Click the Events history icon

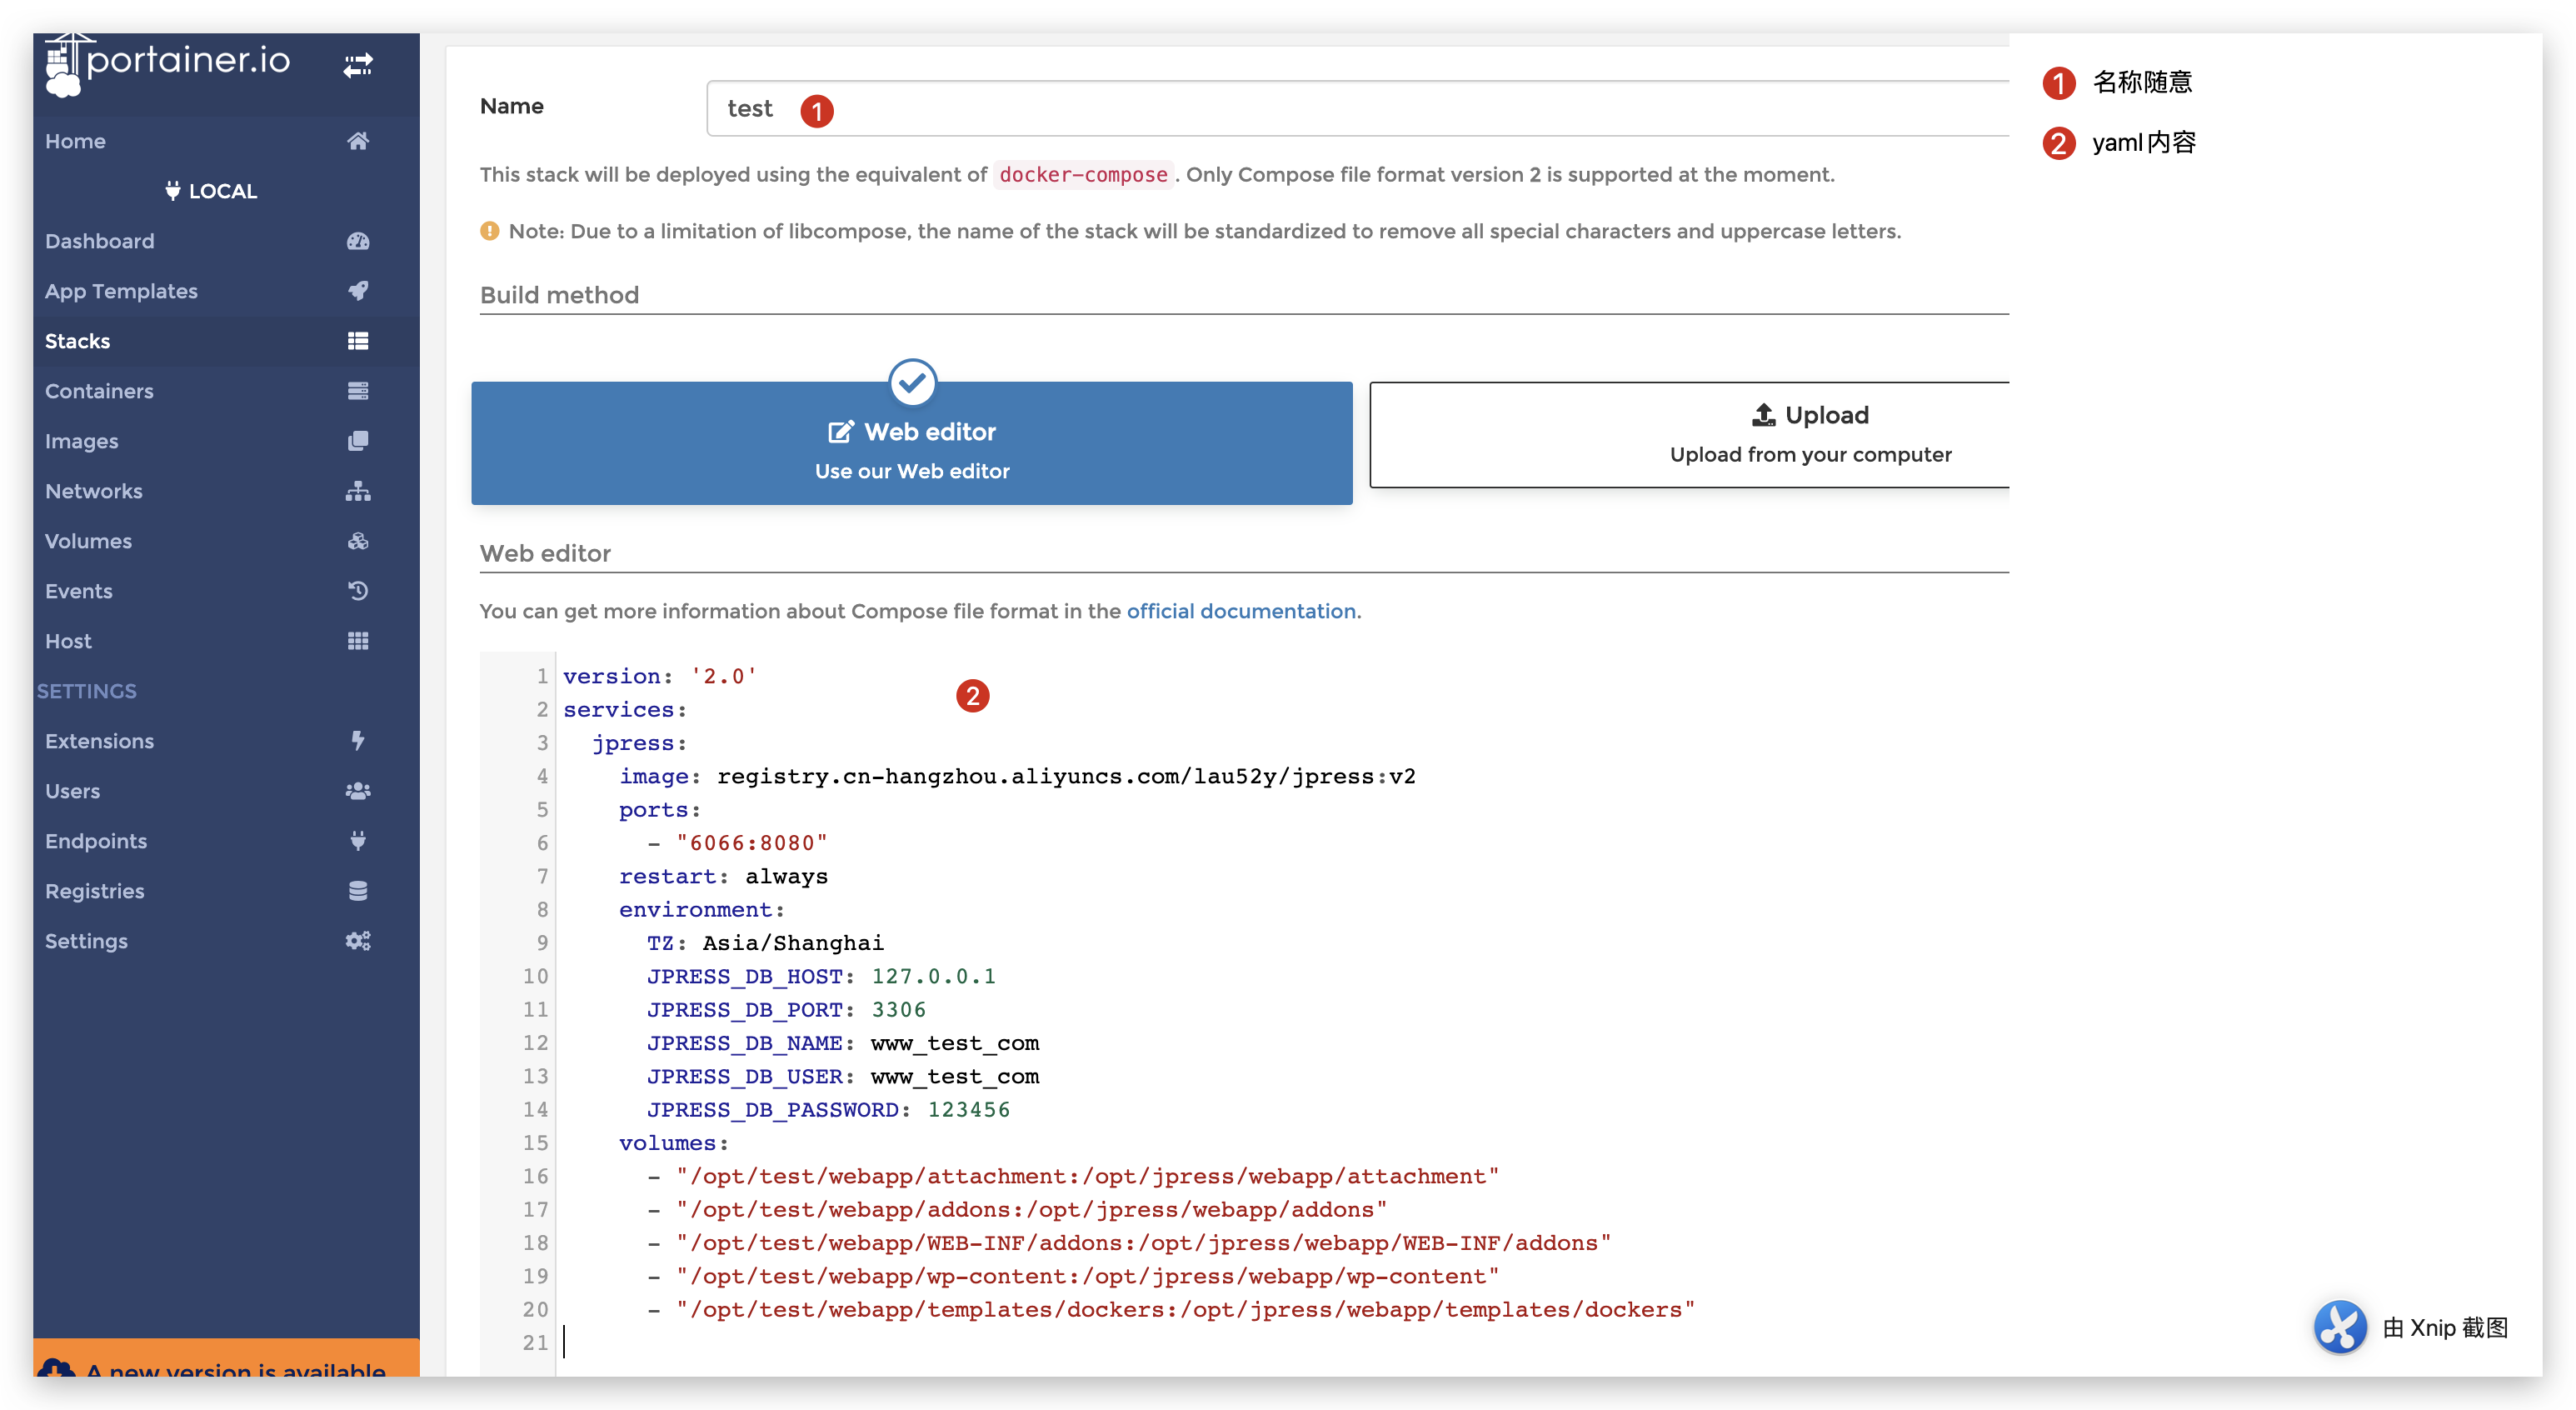pos(358,591)
